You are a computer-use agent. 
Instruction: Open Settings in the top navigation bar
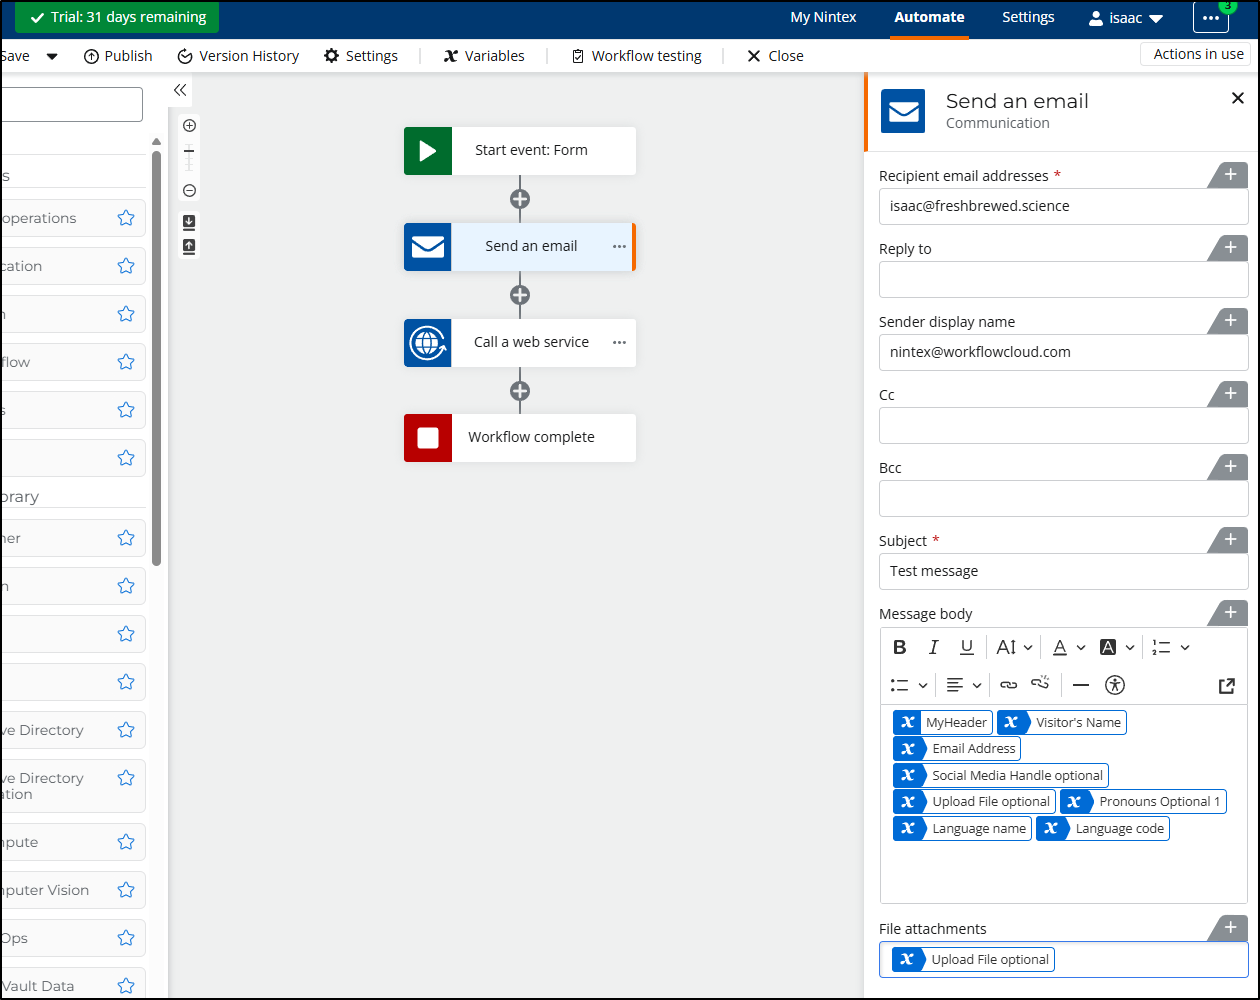tap(1028, 17)
